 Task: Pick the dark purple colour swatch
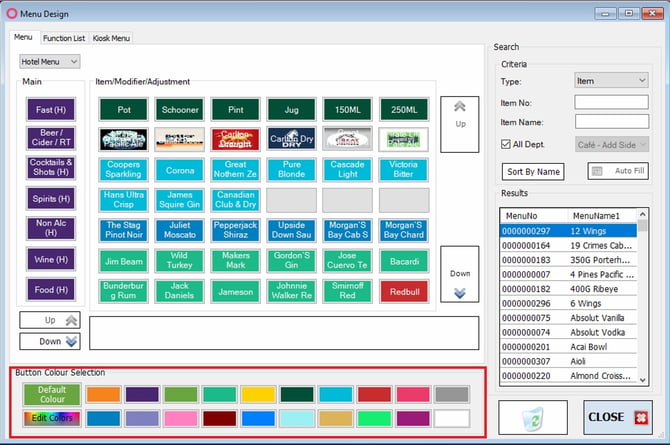coord(142,394)
